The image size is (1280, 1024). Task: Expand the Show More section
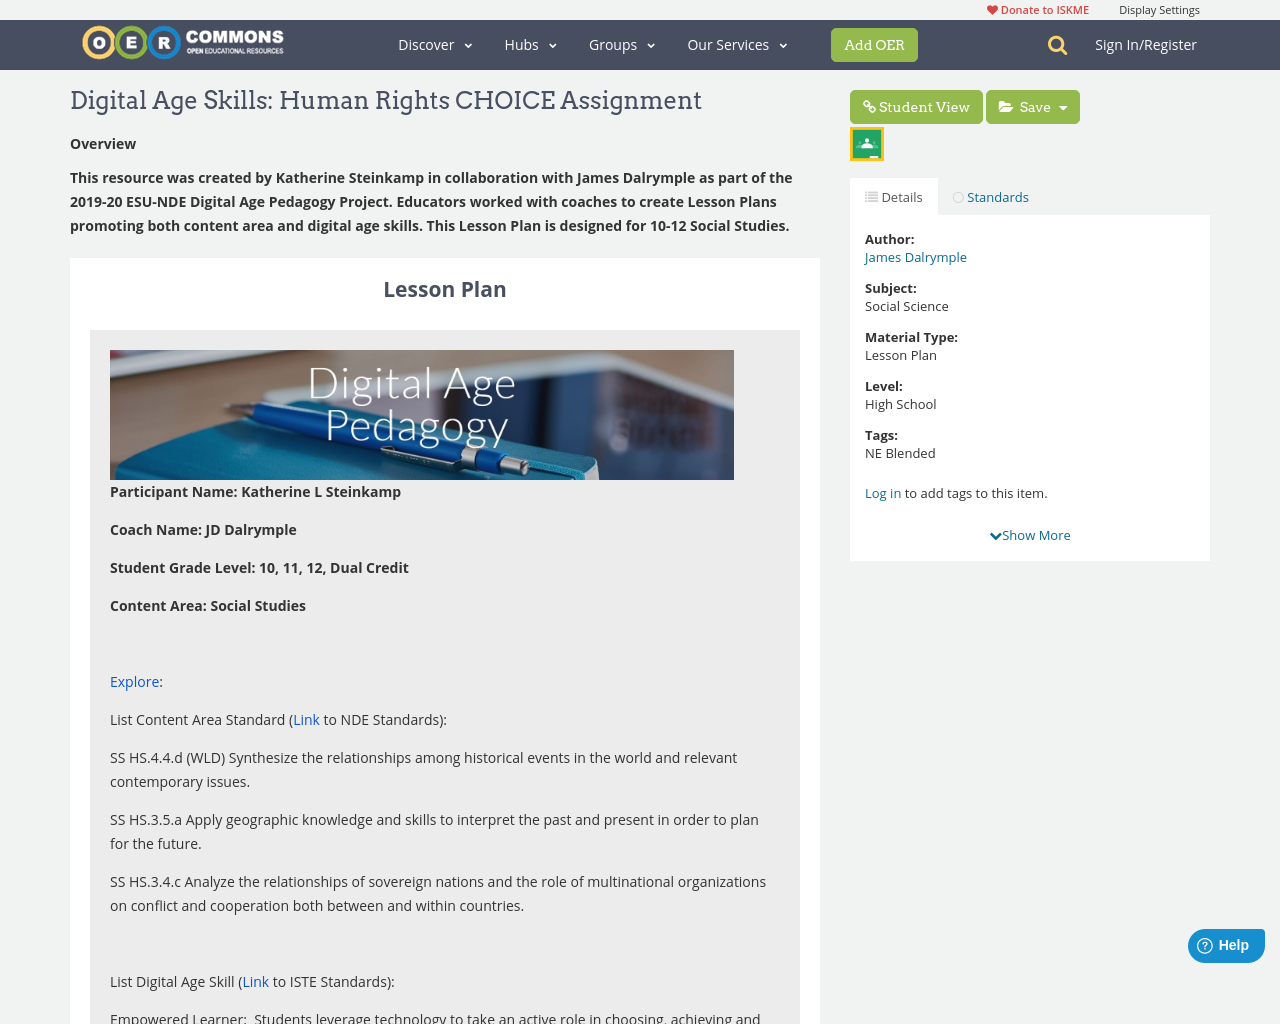[x=1030, y=533]
